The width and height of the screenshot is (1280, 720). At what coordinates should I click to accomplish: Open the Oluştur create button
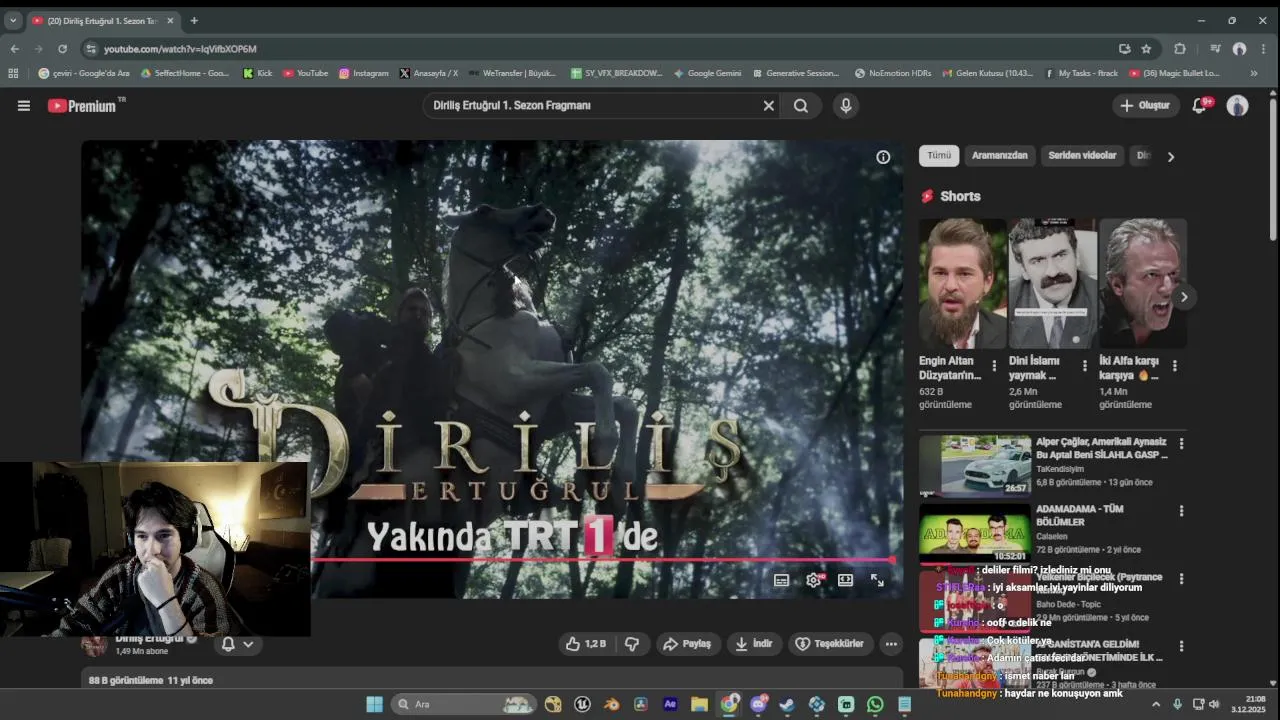pyautogui.click(x=1145, y=105)
